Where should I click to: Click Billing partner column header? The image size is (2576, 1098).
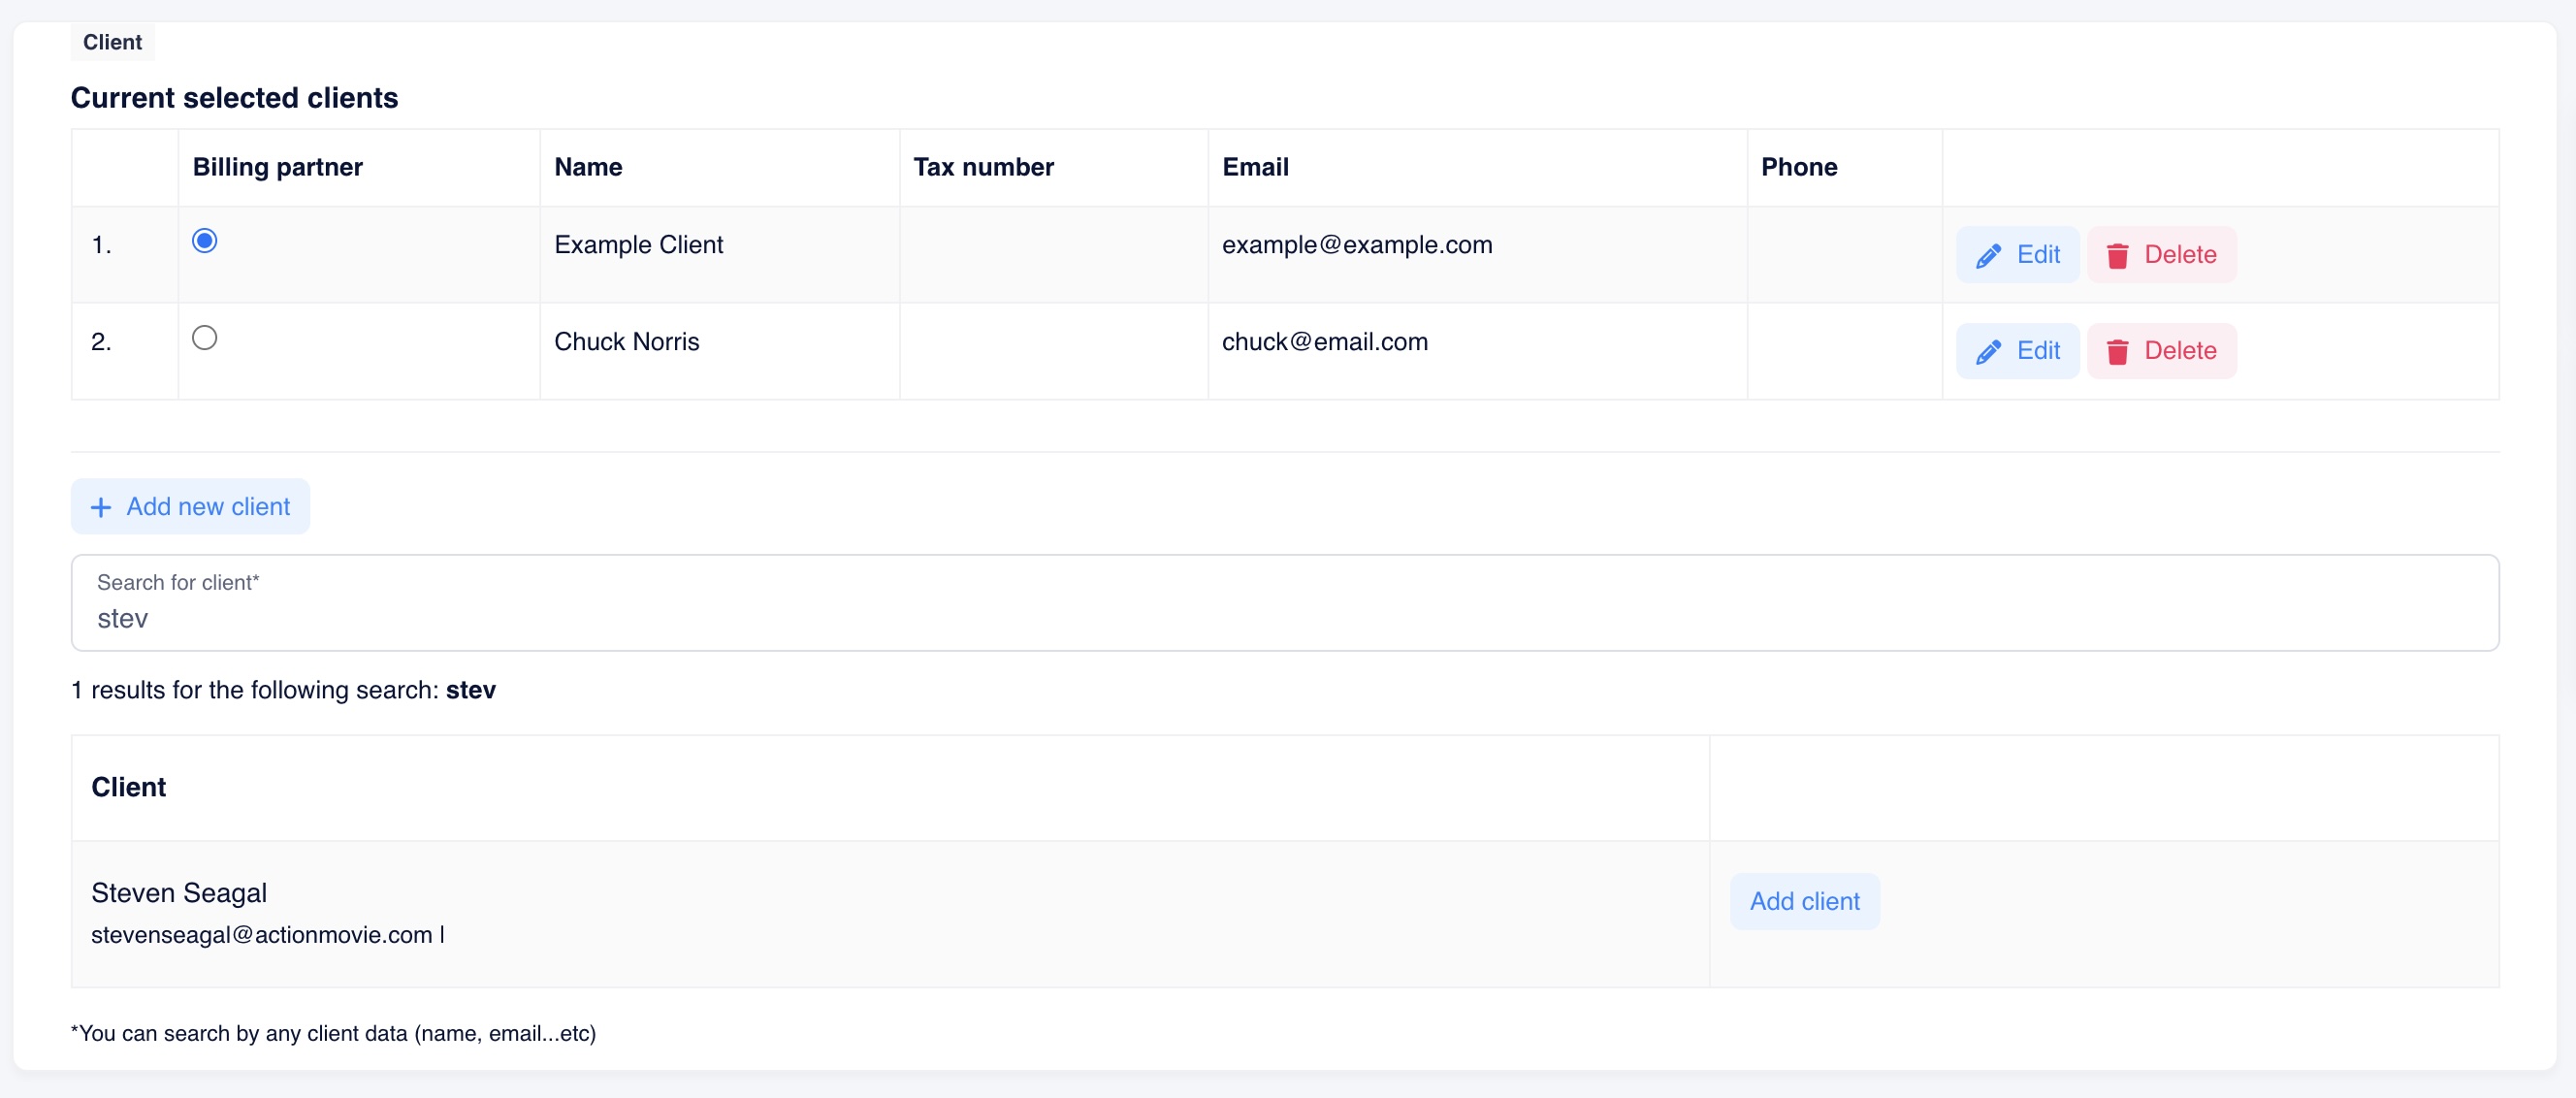pos(277,167)
